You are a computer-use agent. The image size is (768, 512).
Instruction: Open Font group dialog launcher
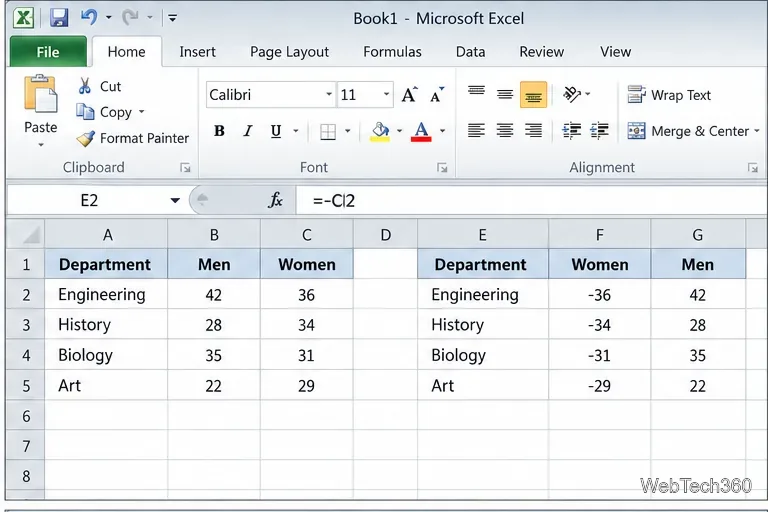pos(442,168)
